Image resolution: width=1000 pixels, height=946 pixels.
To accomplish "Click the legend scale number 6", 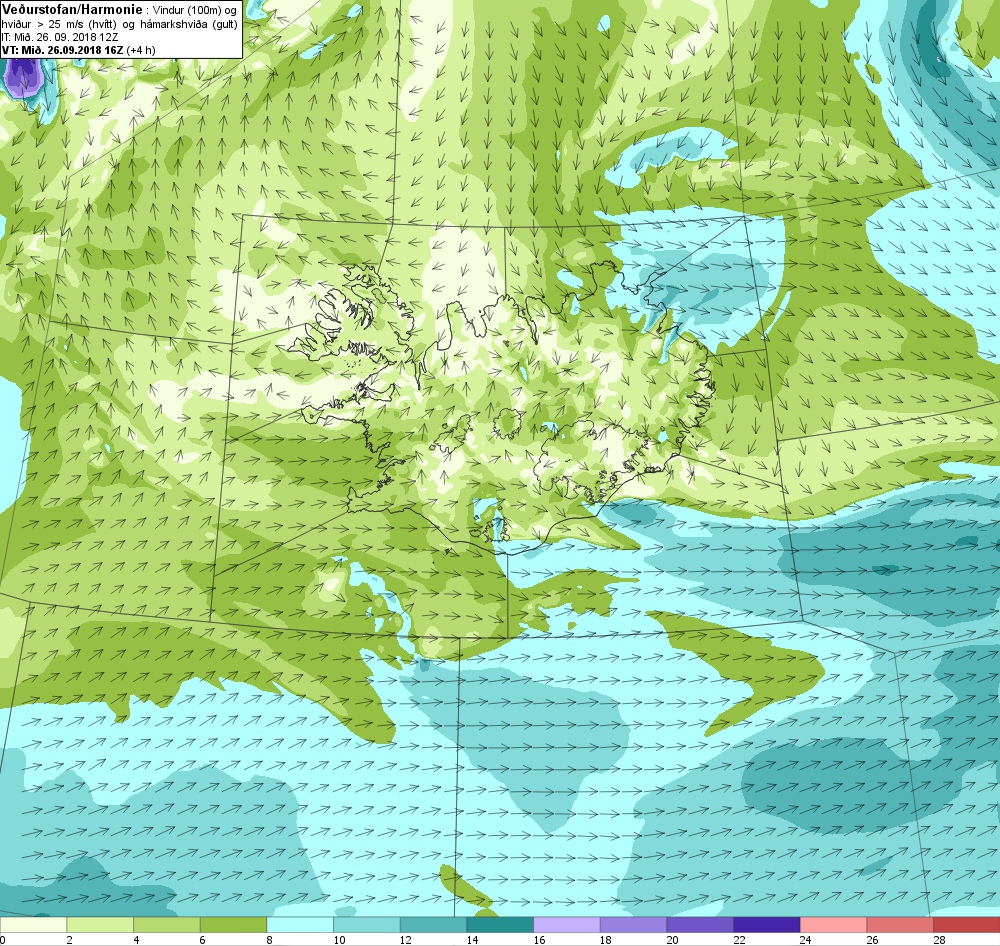I will click(x=203, y=940).
